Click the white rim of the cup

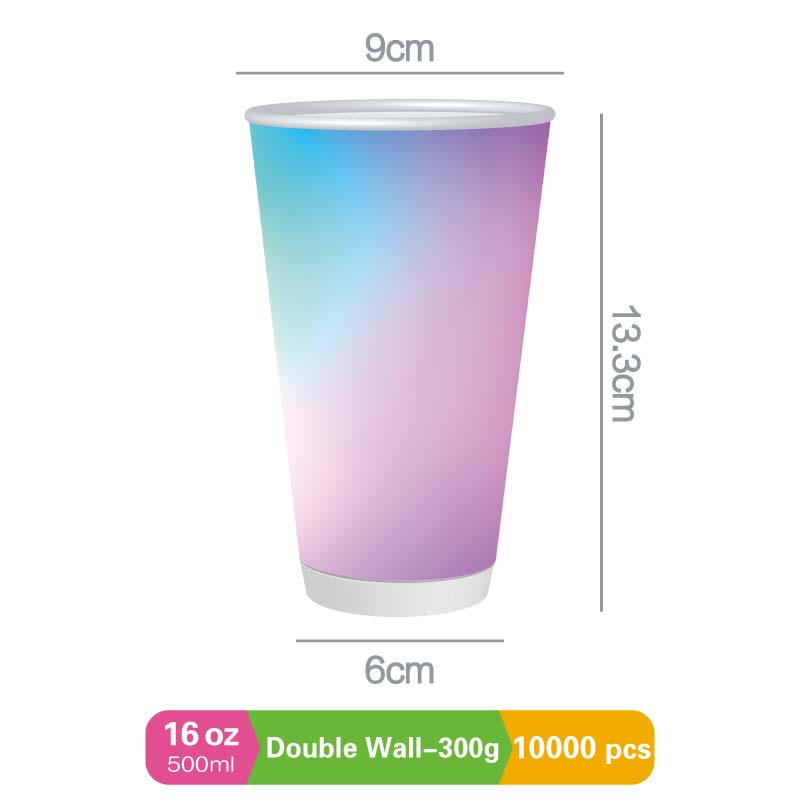(x=399, y=115)
